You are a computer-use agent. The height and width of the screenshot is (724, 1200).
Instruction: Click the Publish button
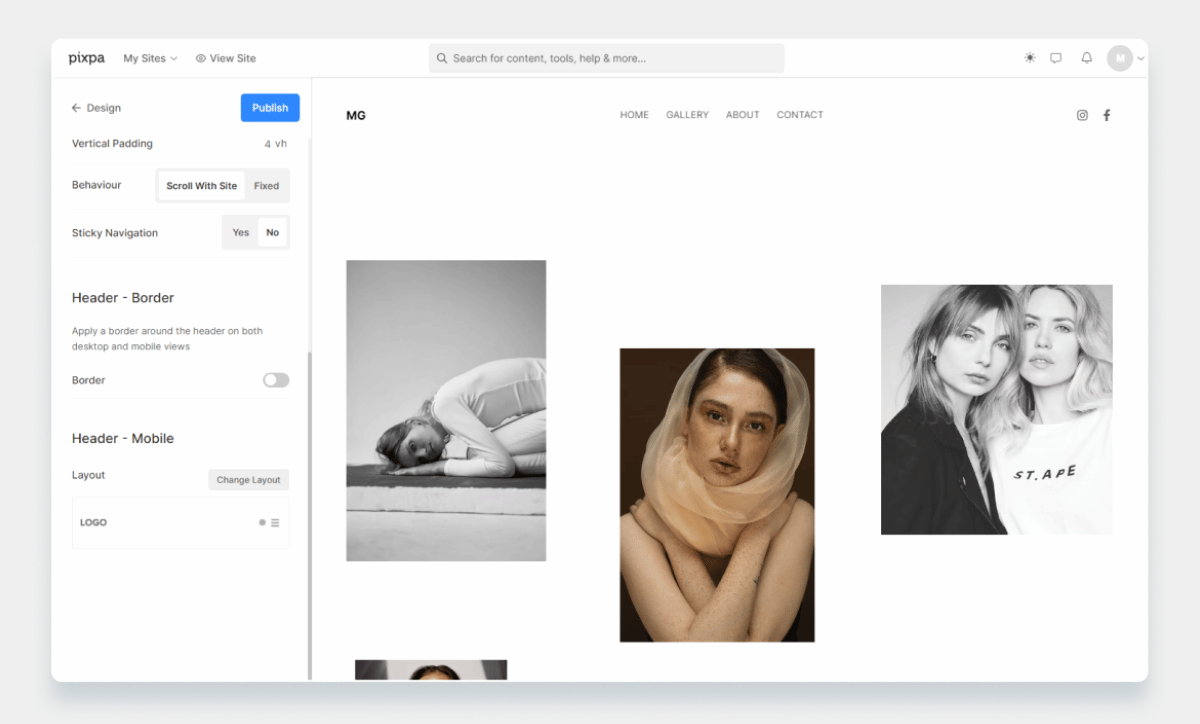pyautogui.click(x=270, y=108)
